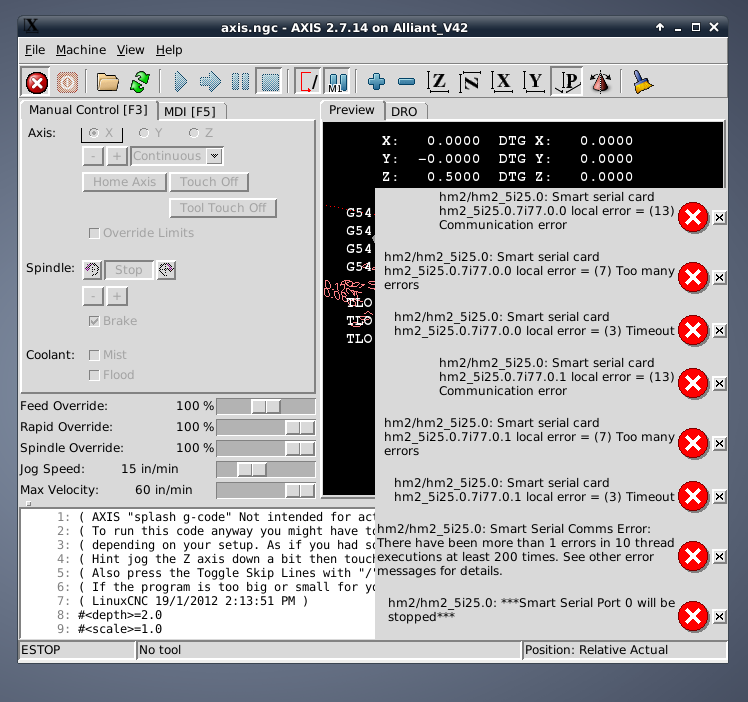Stop program execution with the stop icon
Screen dimensions: 748x702
(x=270, y=82)
